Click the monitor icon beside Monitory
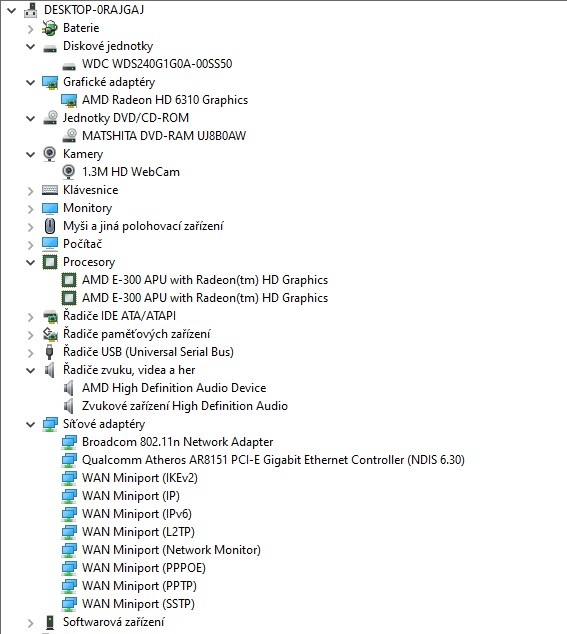Image resolution: width=567 pixels, height=634 pixels. tap(50, 208)
